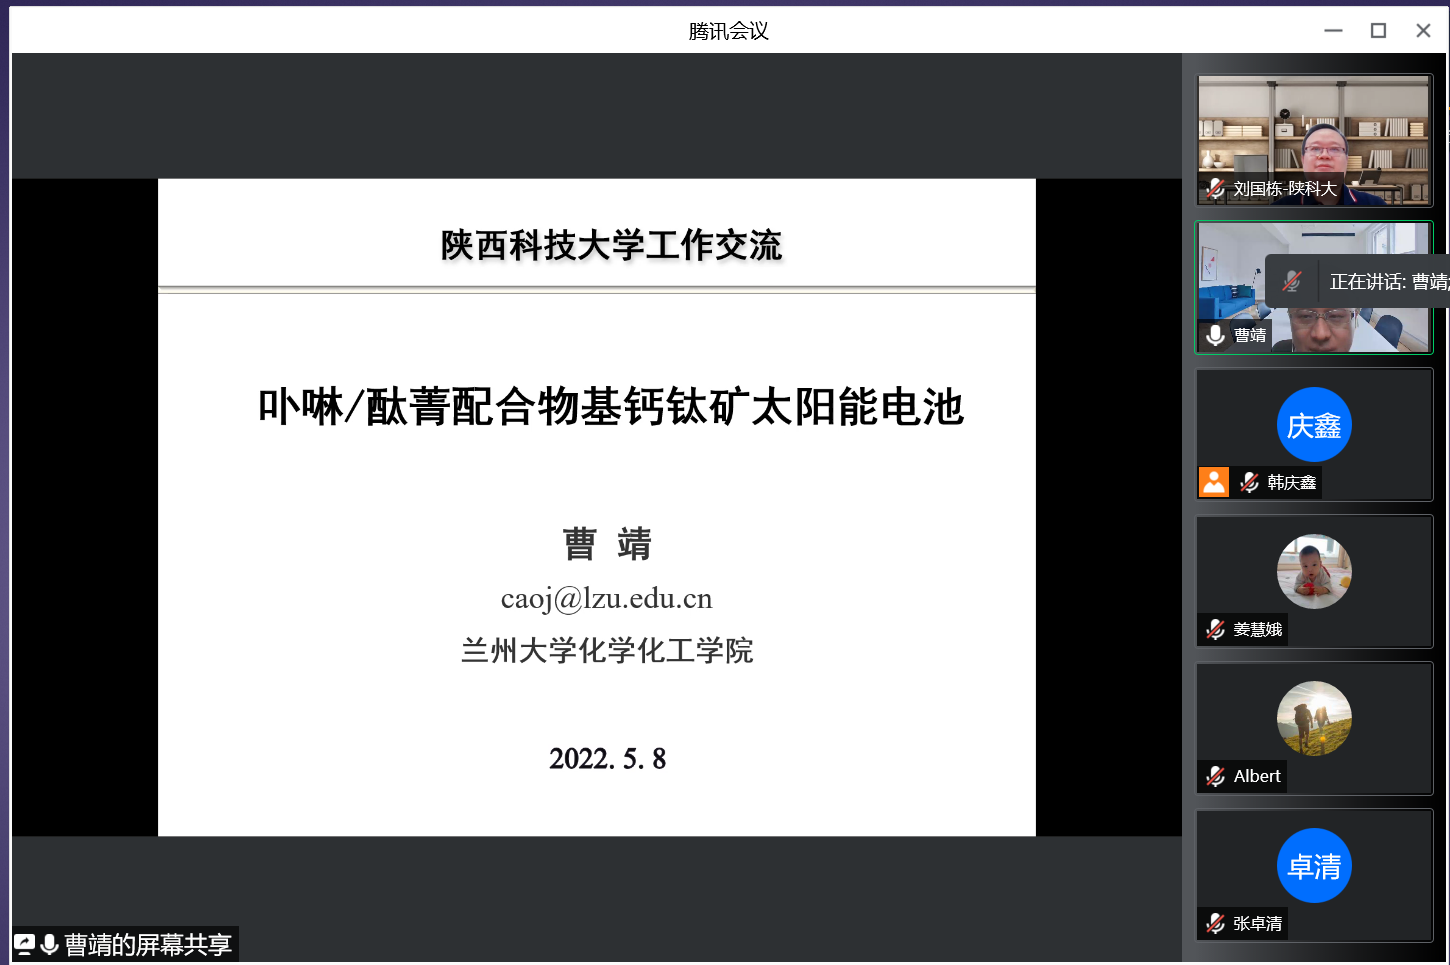
Task: Click the muted mic icon for 刘国栋-陕科大
Action: [1215, 189]
